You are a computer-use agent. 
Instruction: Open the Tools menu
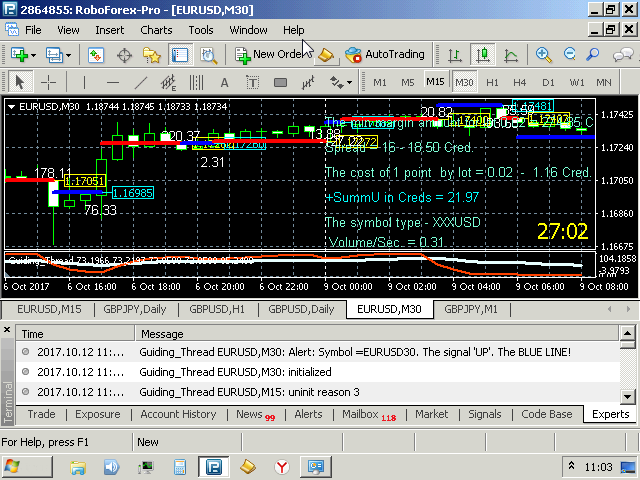201,30
